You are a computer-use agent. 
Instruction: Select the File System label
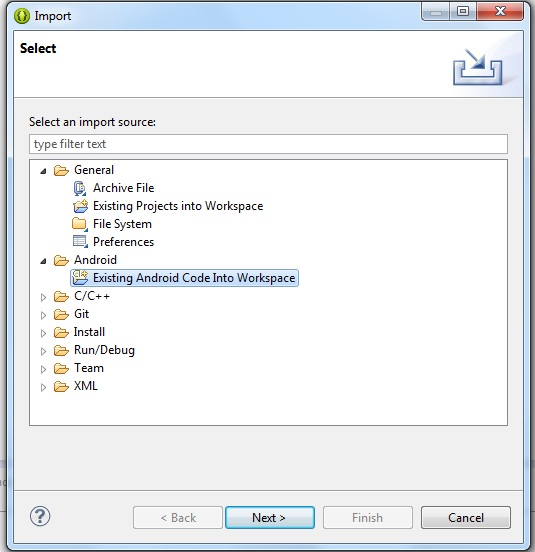coord(122,224)
